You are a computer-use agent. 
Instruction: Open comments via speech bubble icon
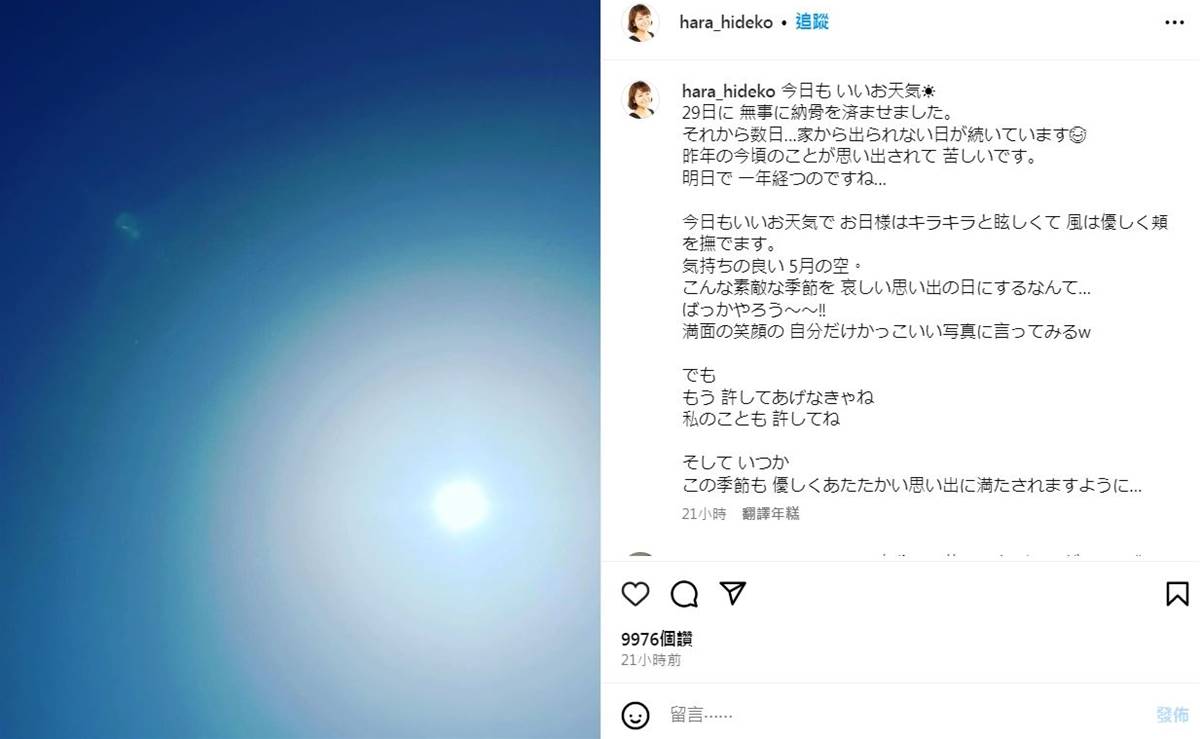click(684, 594)
